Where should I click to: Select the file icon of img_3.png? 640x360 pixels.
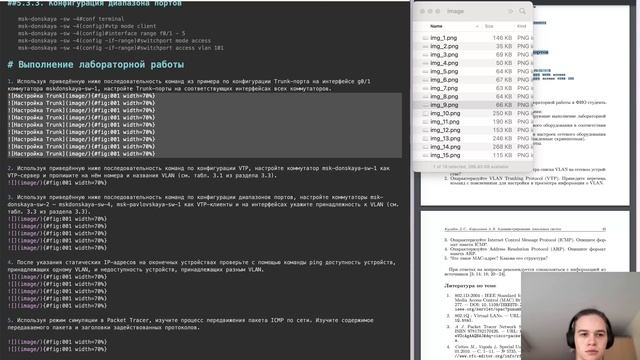tap(425, 55)
